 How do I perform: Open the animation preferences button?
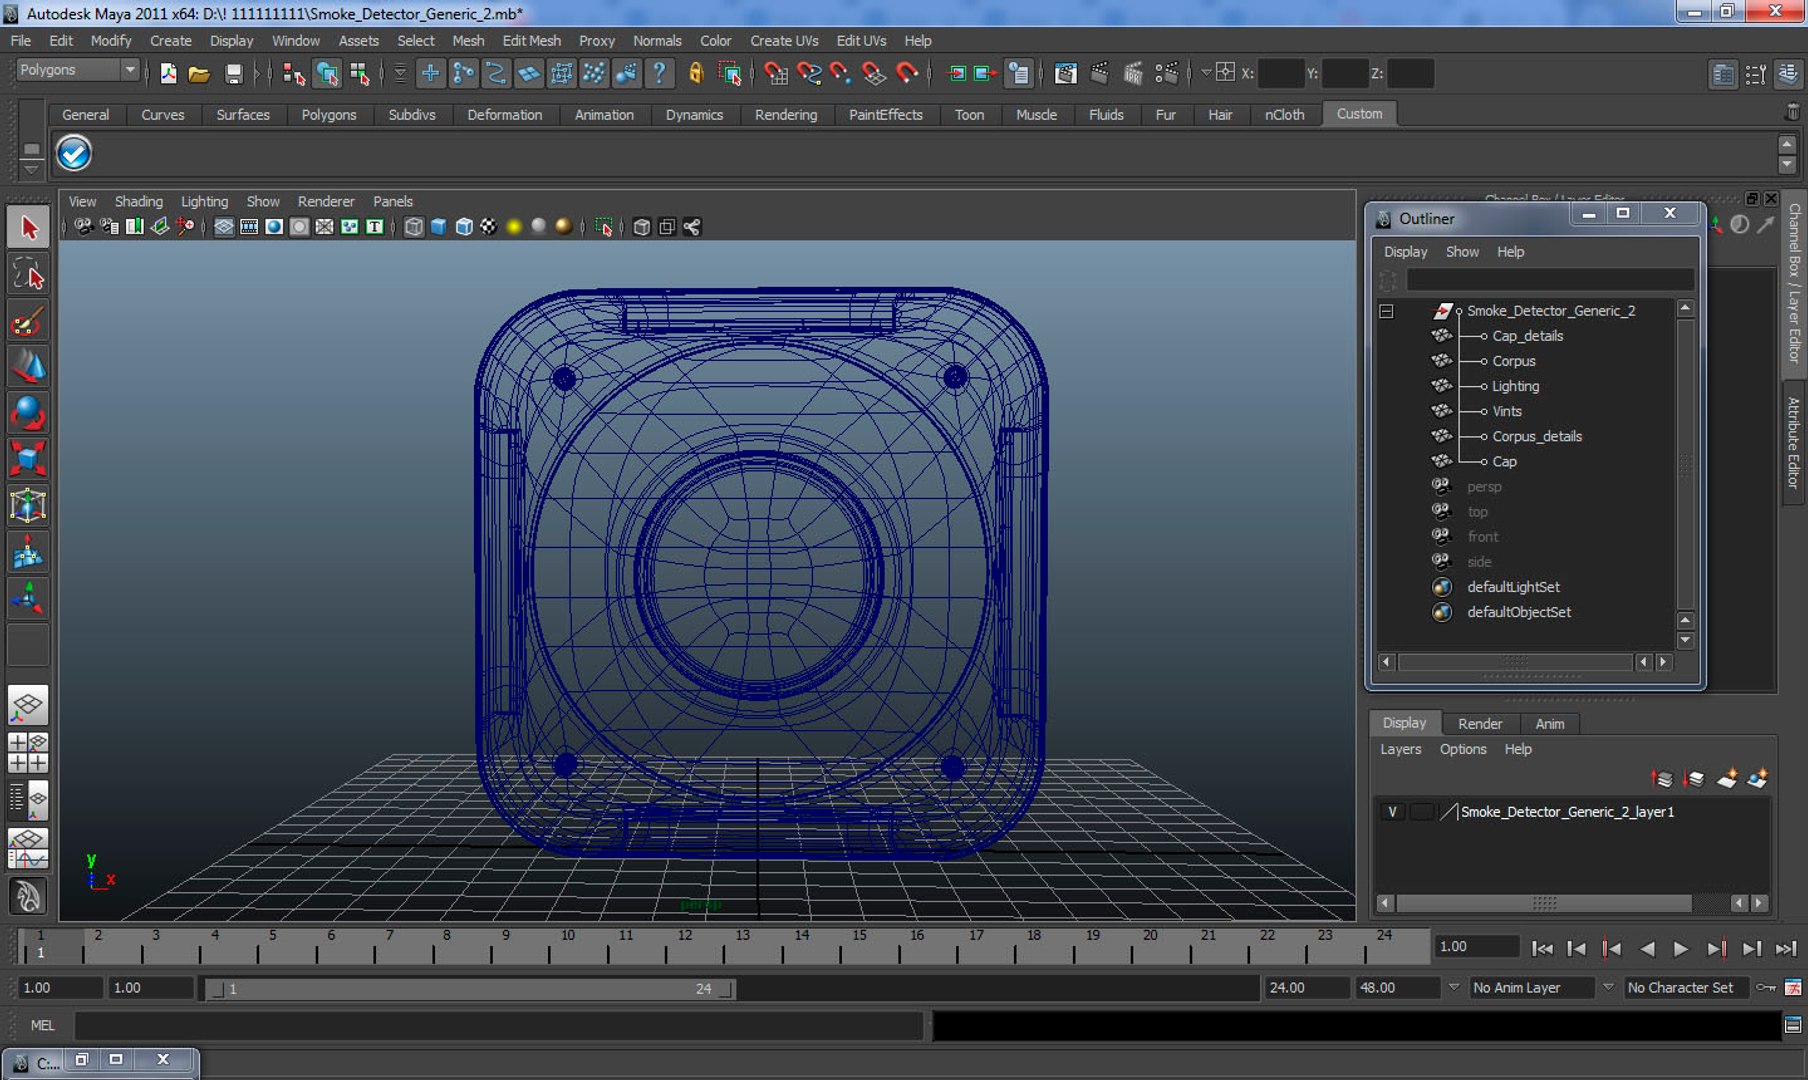[x=1793, y=987]
